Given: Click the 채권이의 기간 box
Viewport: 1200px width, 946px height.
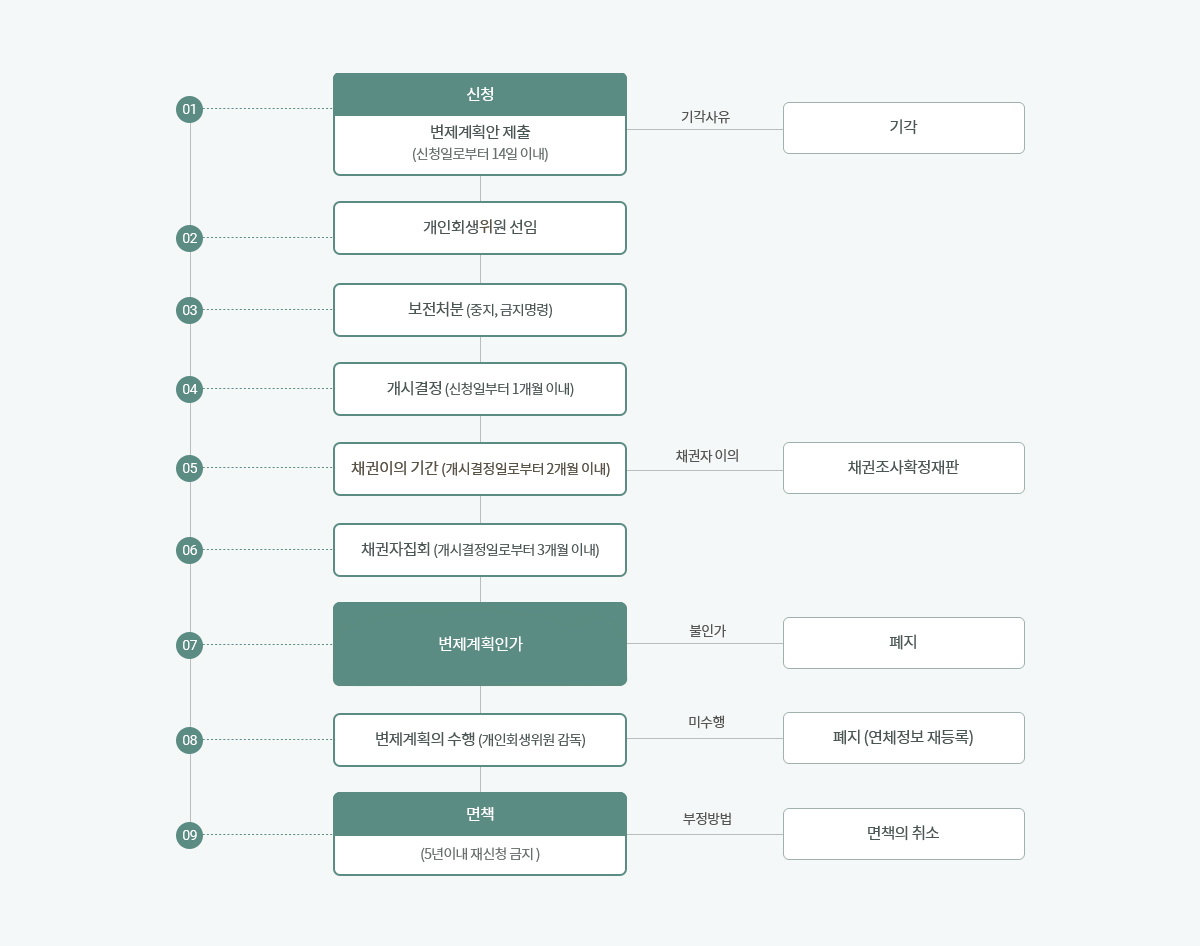Looking at the screenshot, I should click(x=480, y=469).
